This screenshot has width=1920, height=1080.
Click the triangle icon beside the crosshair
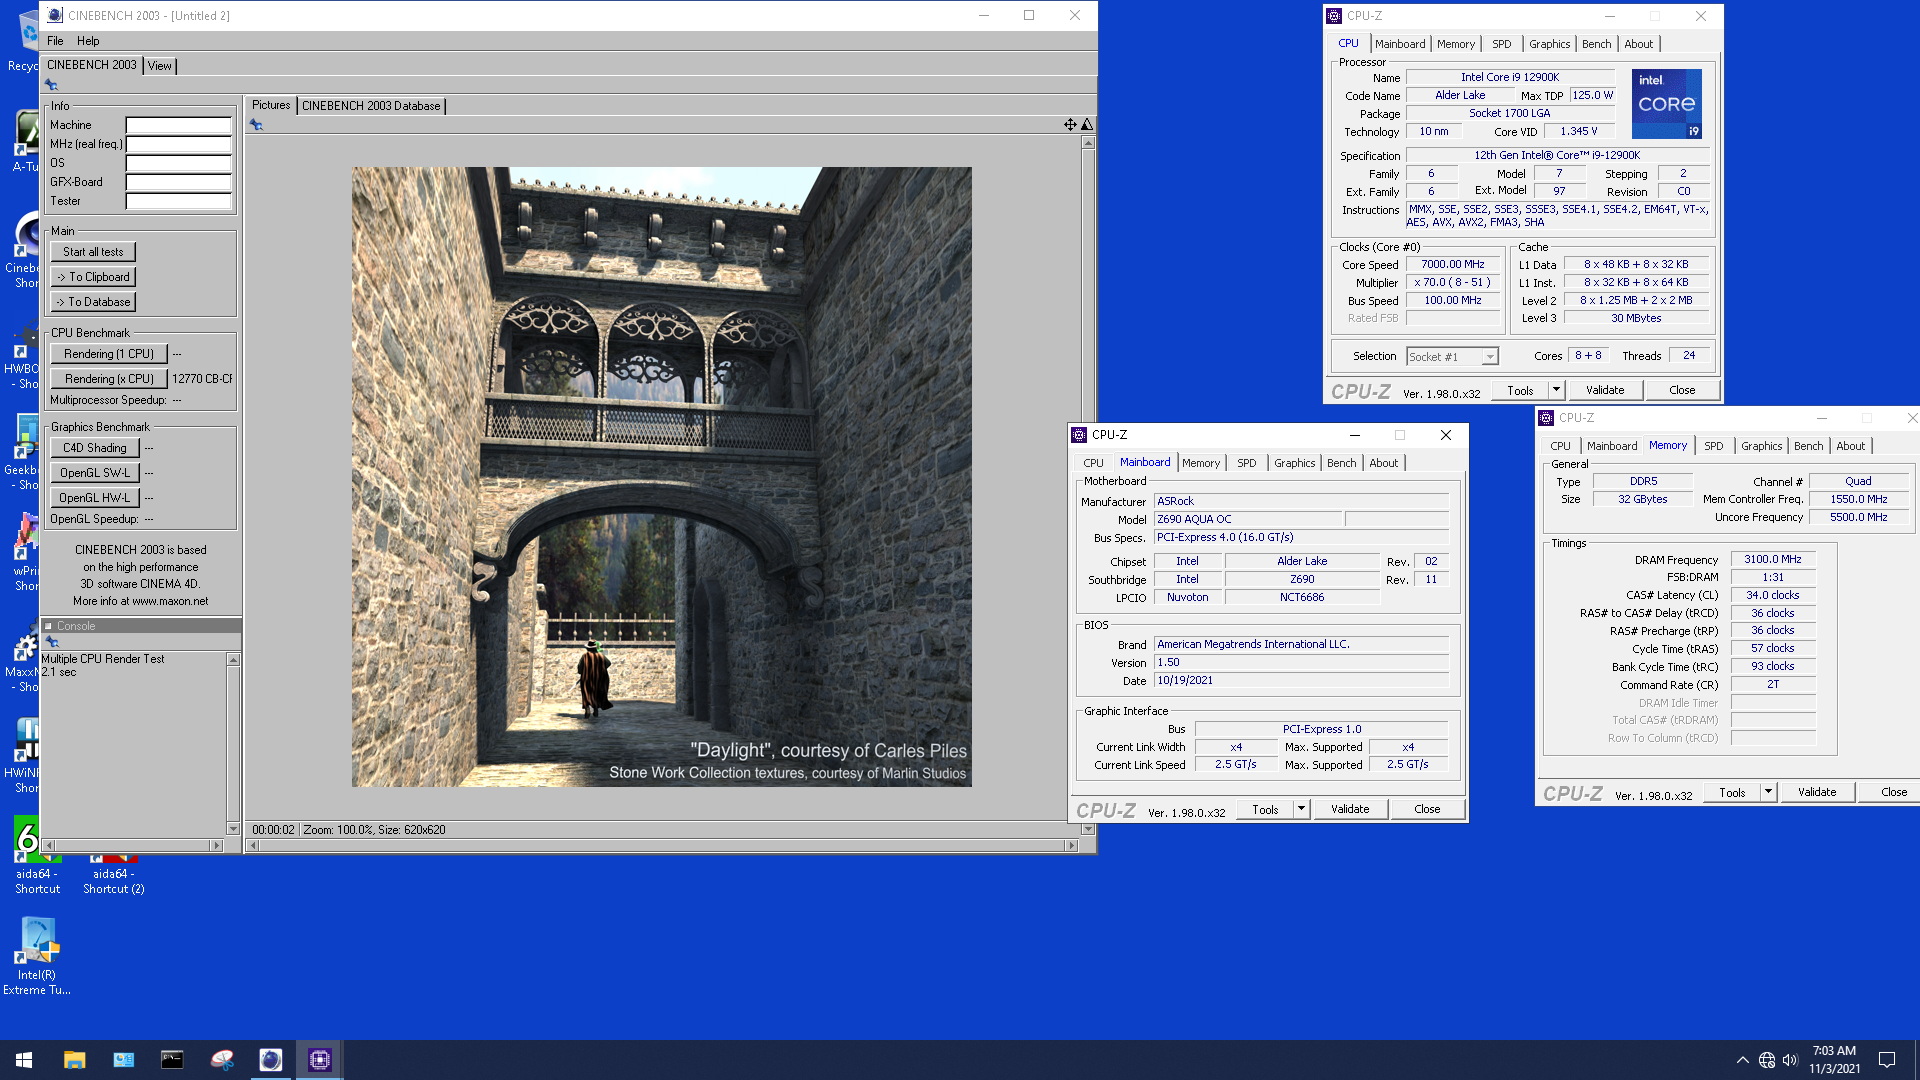click(x=1087, y=125)
